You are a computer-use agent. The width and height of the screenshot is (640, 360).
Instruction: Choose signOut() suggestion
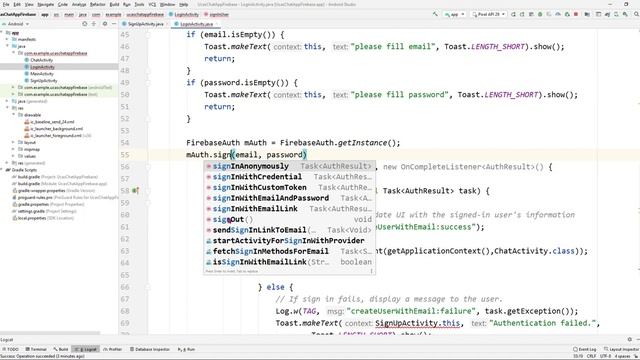click(x=289, y=219)
